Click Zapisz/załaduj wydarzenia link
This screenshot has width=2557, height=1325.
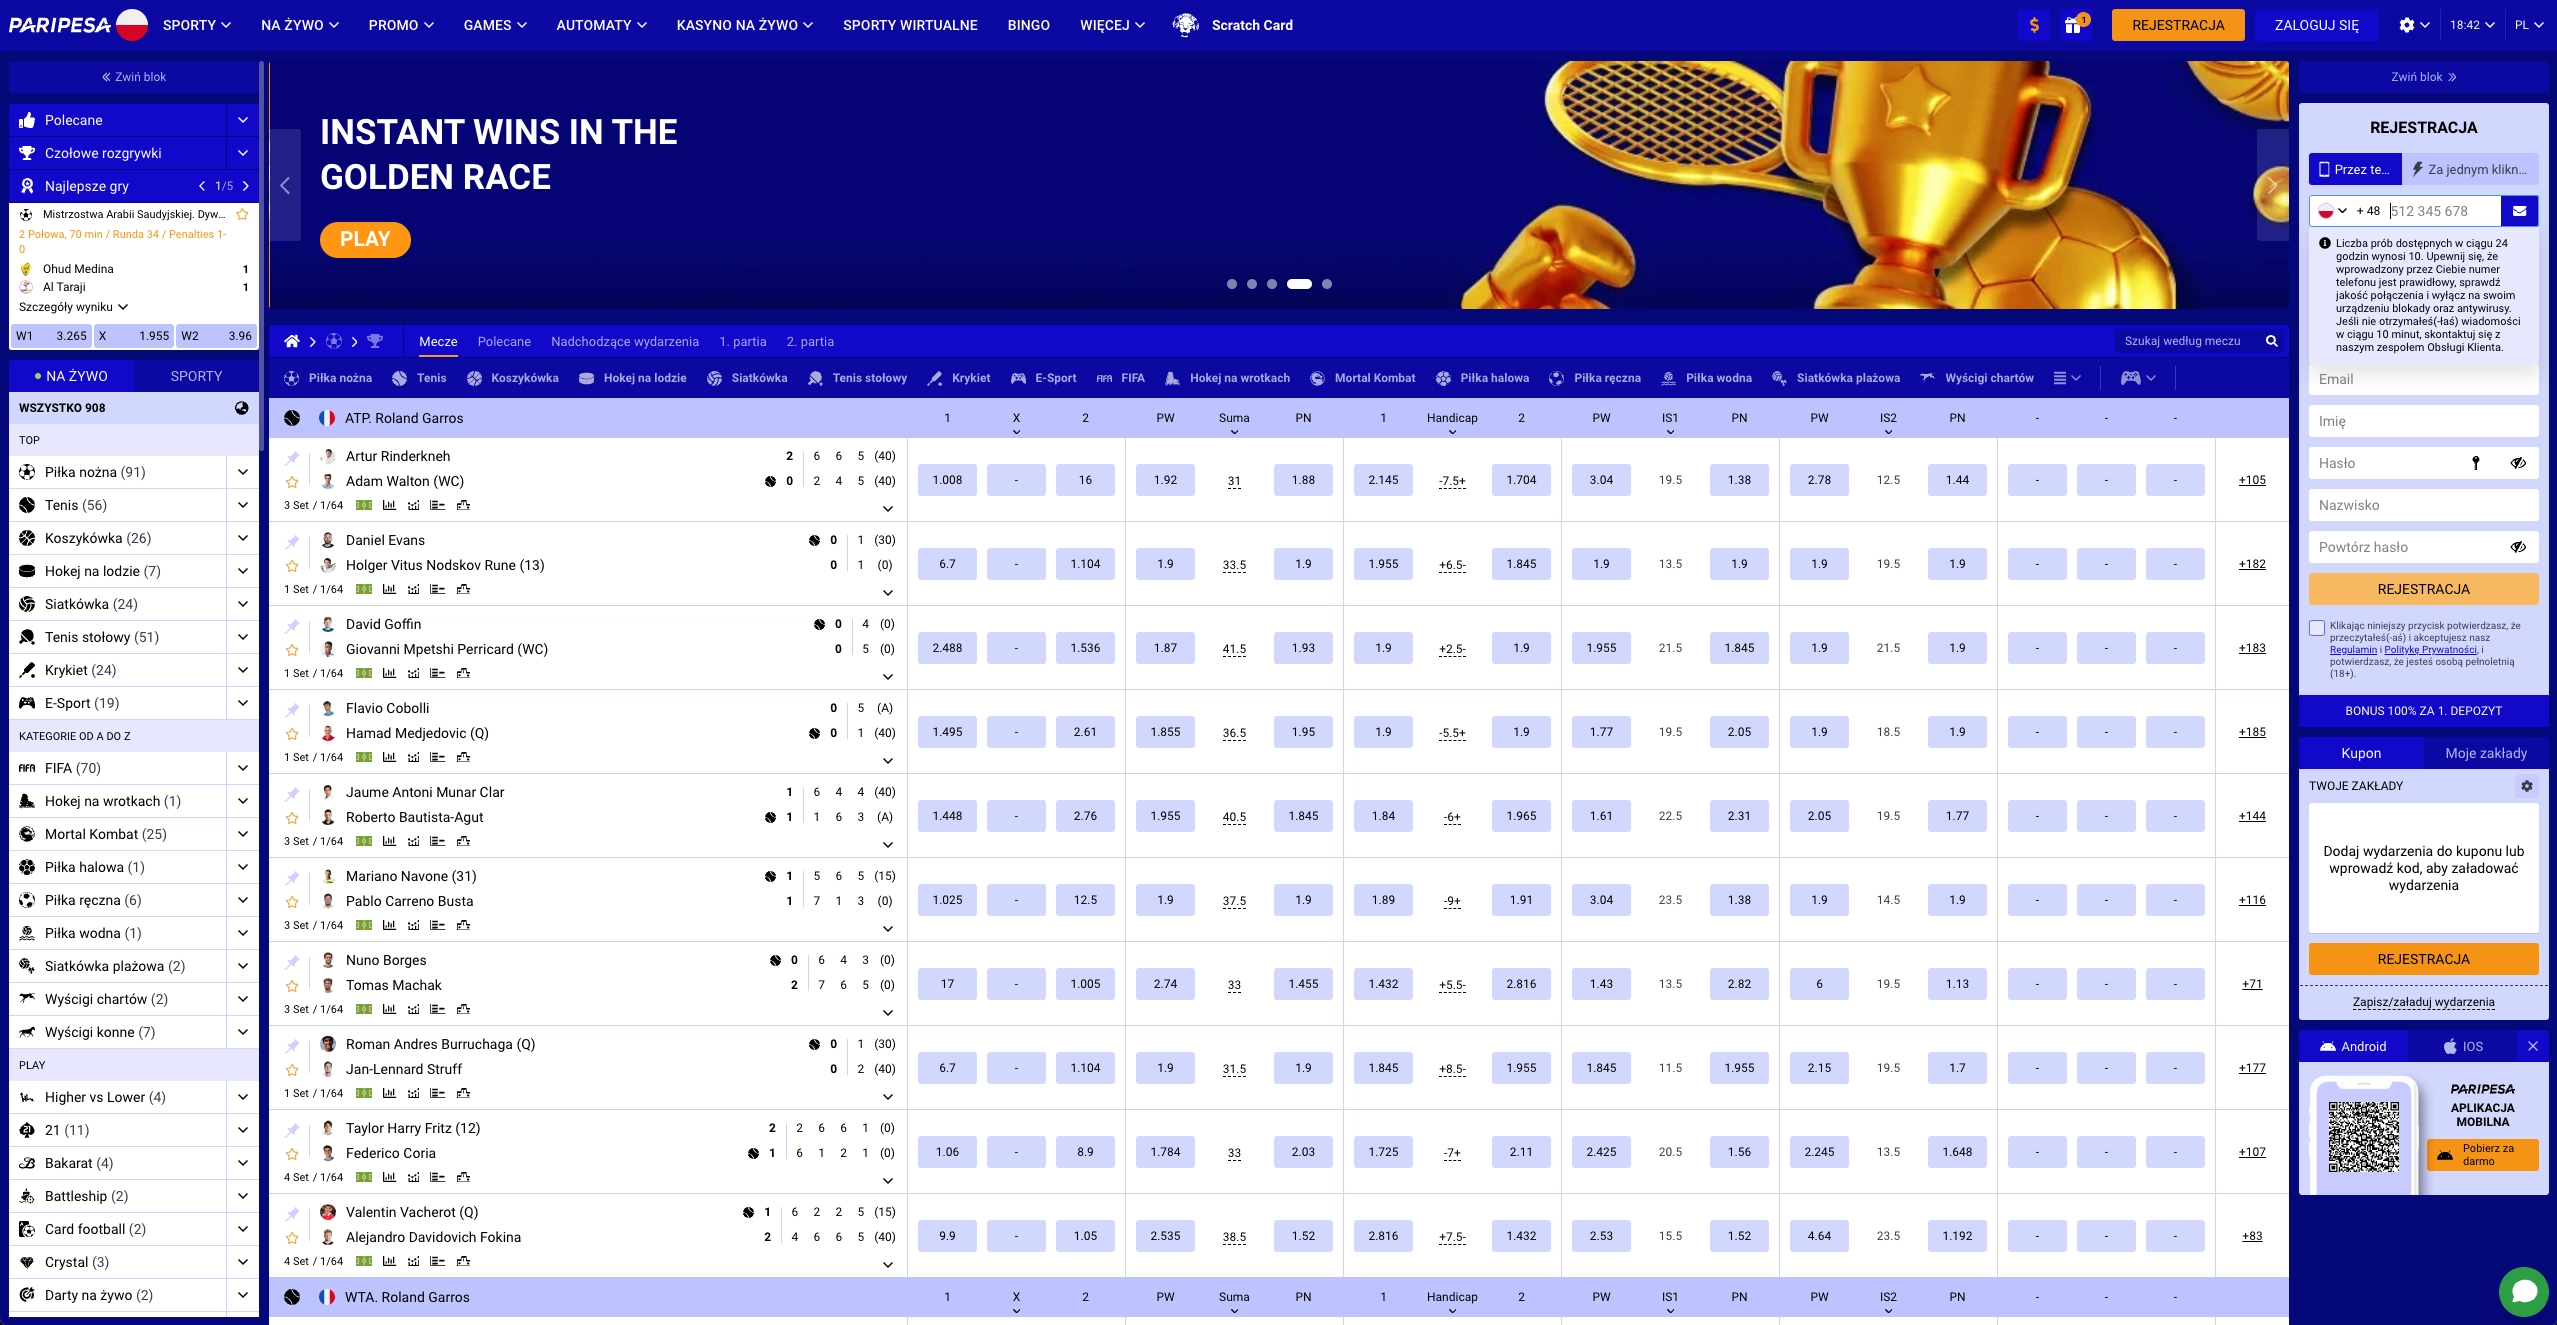(x=2423, y=1002)
